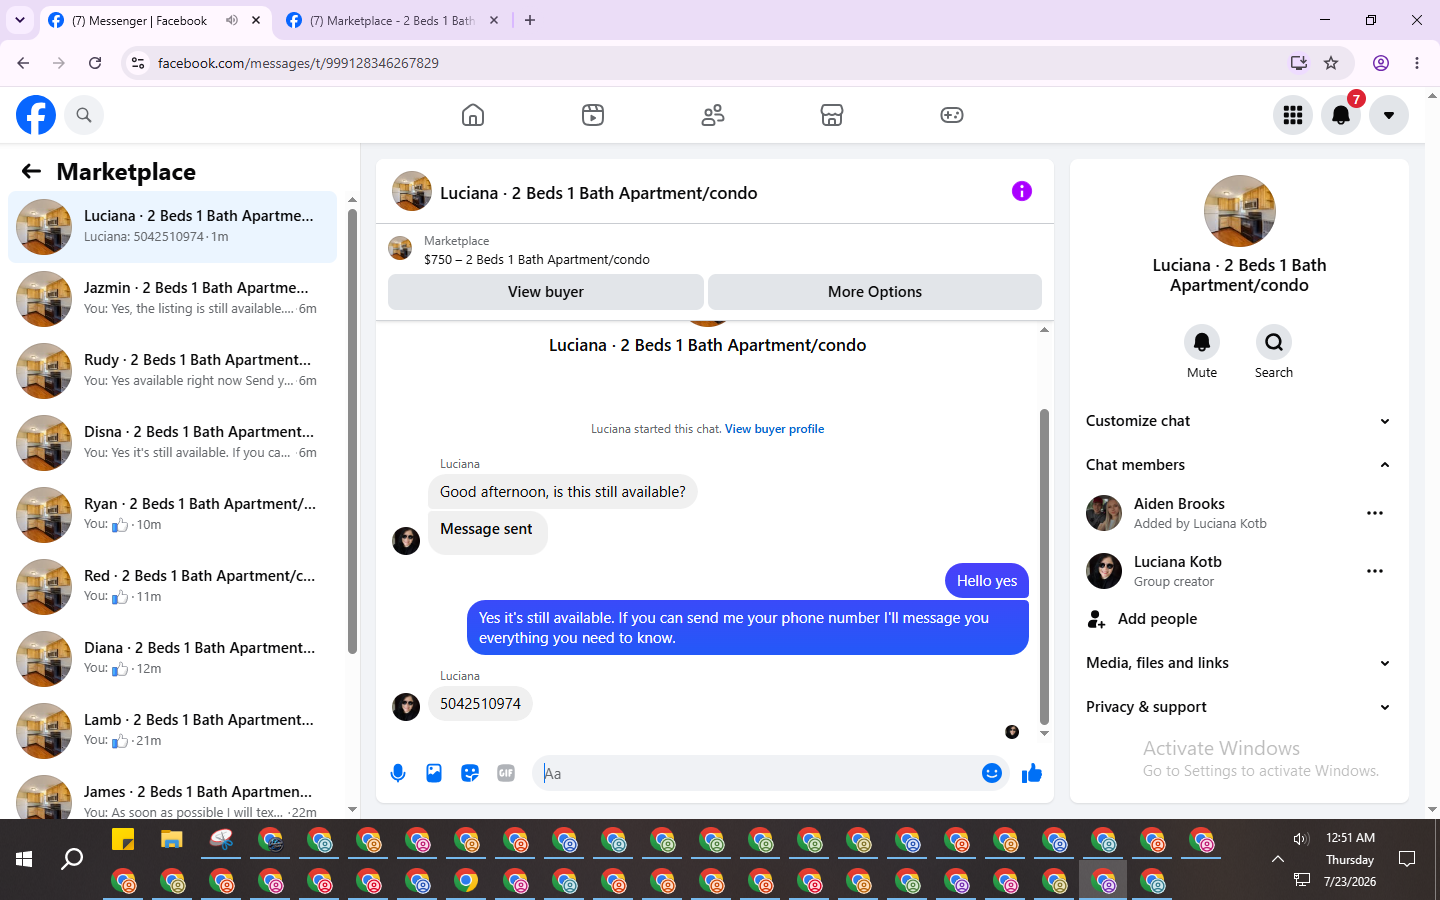Open the conversation information icon
This screenshot has width=1440, height=900.
pyautogui.click(x=1021, y=191)
